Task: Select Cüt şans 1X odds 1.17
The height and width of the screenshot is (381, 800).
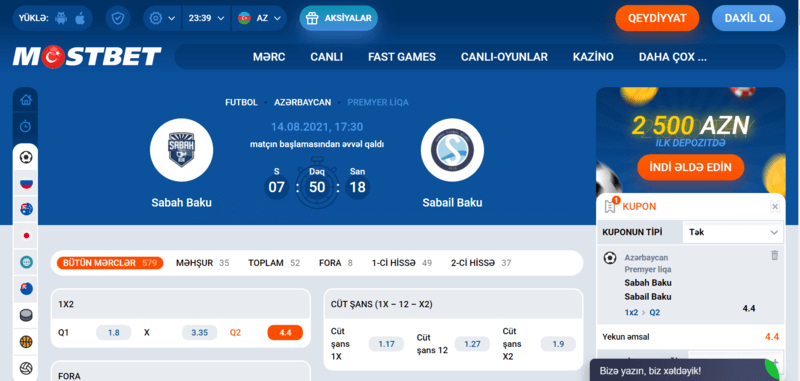Action: [386, 344]
